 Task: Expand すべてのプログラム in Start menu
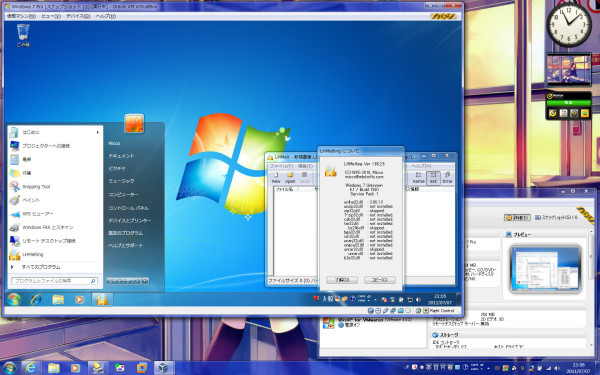point(55,267)
